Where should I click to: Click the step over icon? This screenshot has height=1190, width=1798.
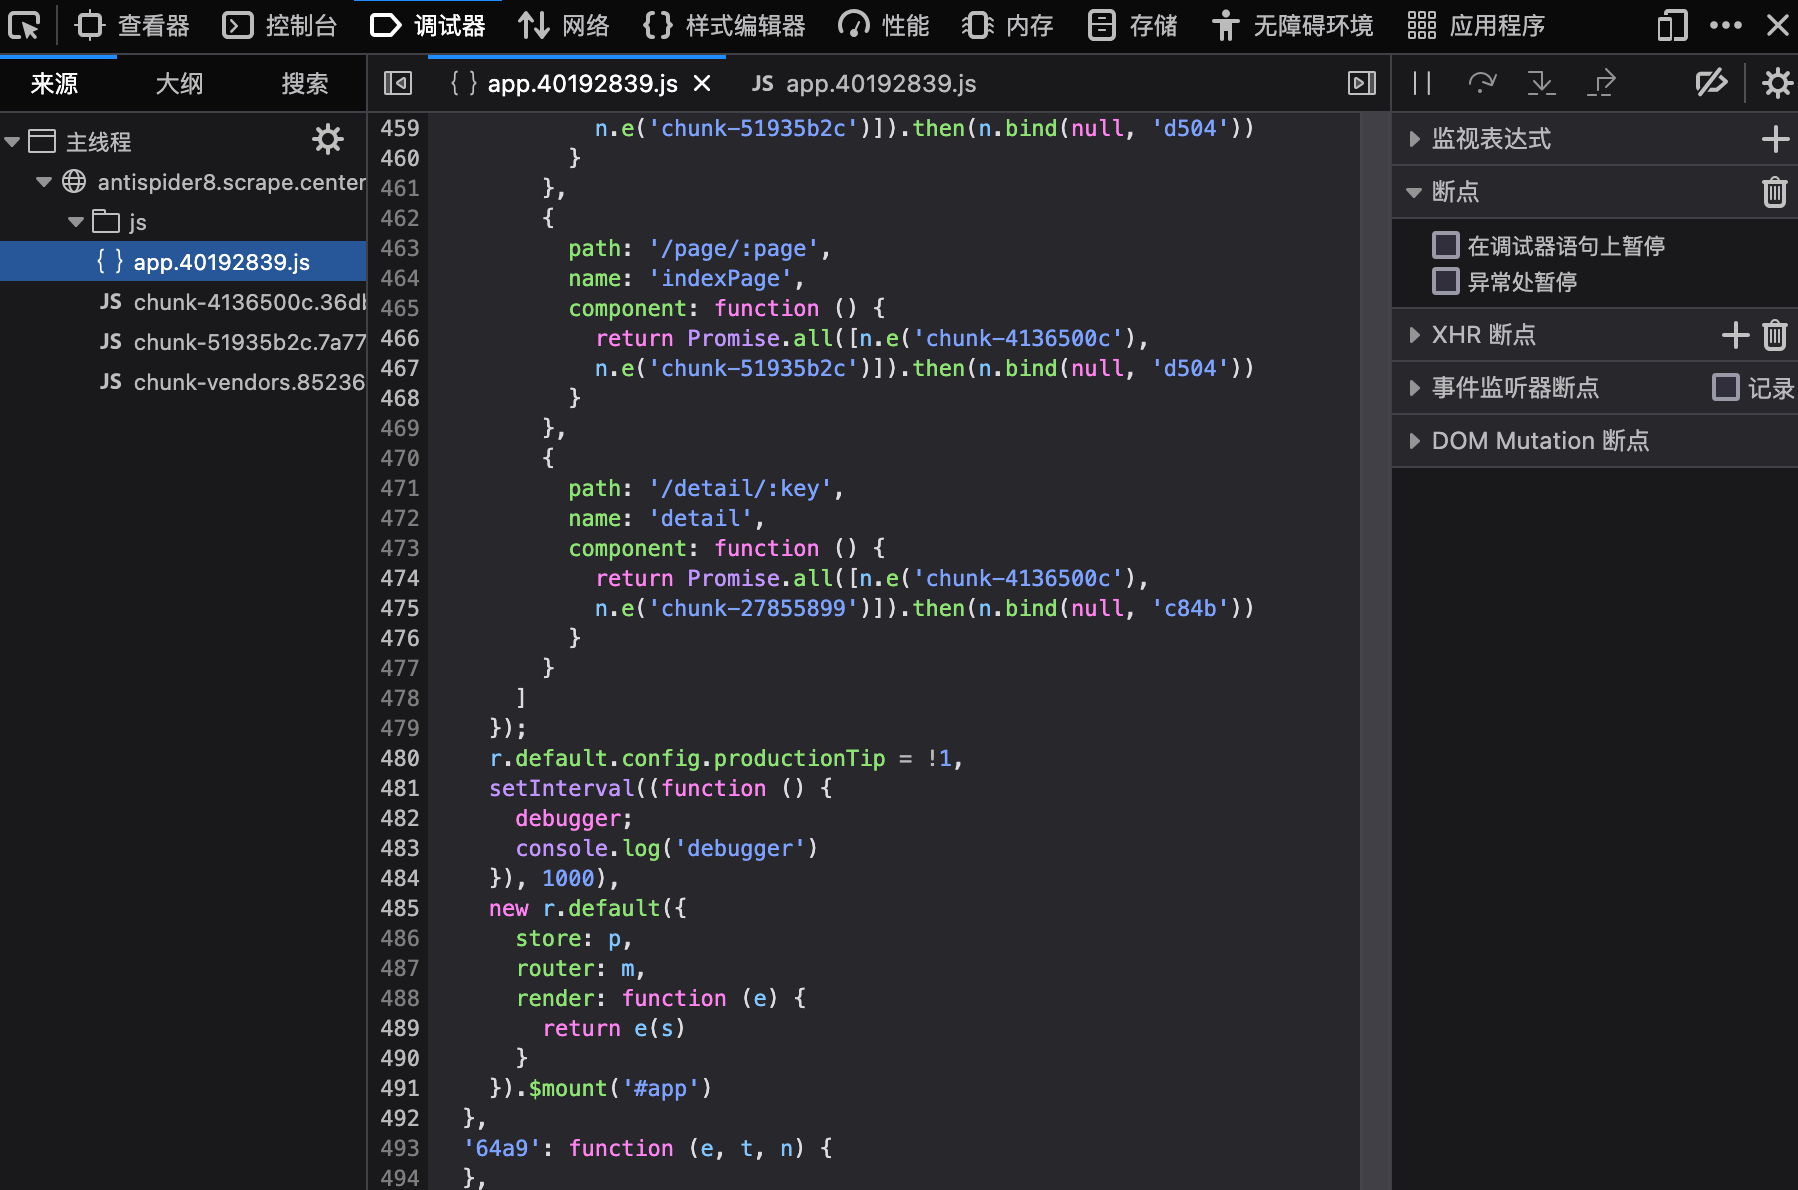tap(1481, 83)
